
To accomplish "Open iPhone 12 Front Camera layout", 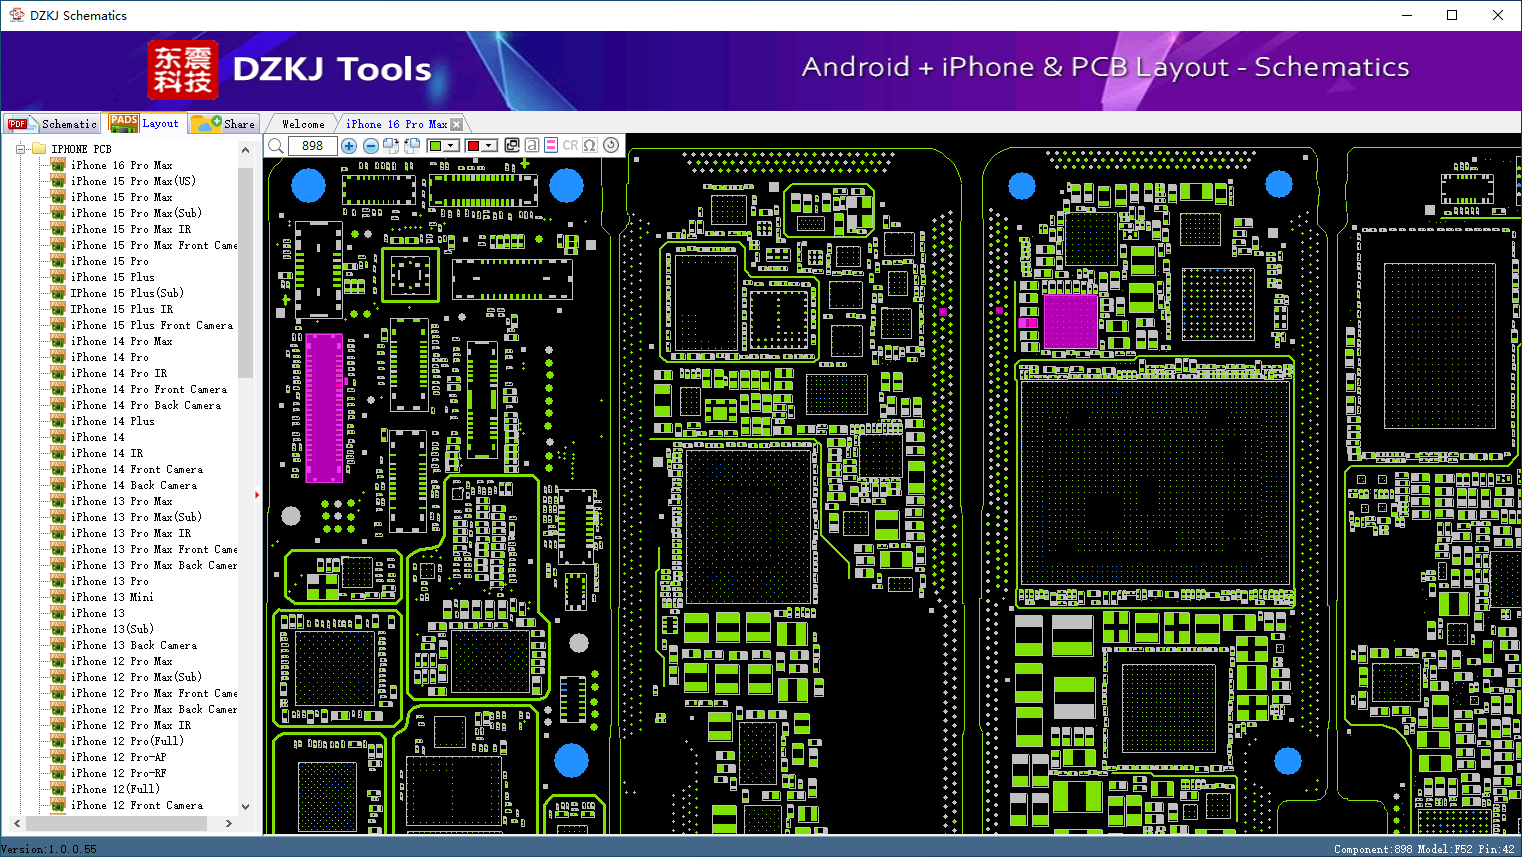I will pyautogui.click(x=137, y=805).
